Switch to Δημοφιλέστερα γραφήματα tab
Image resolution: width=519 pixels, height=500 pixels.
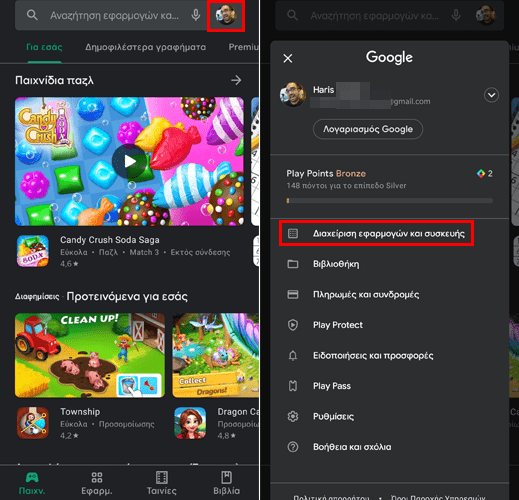coord(145,47)
